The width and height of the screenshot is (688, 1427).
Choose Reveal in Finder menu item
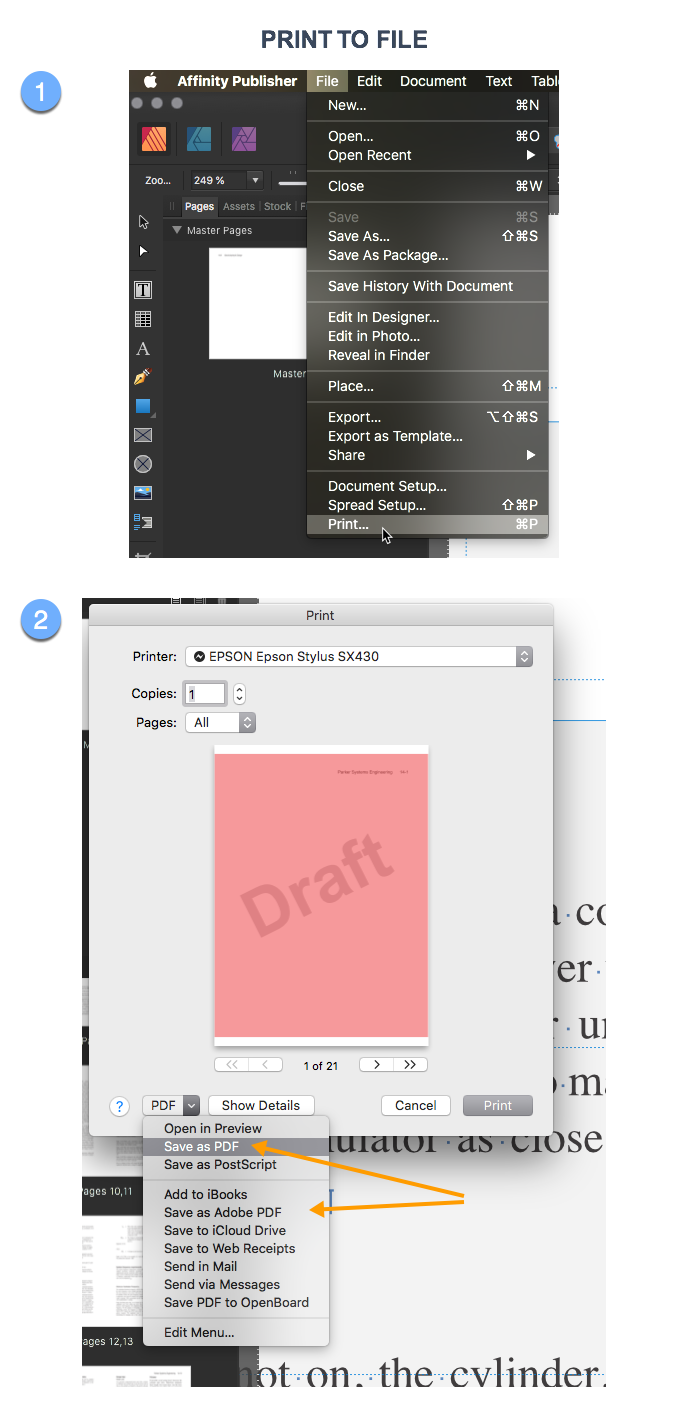pyautogui.click(x=428, y=355)
